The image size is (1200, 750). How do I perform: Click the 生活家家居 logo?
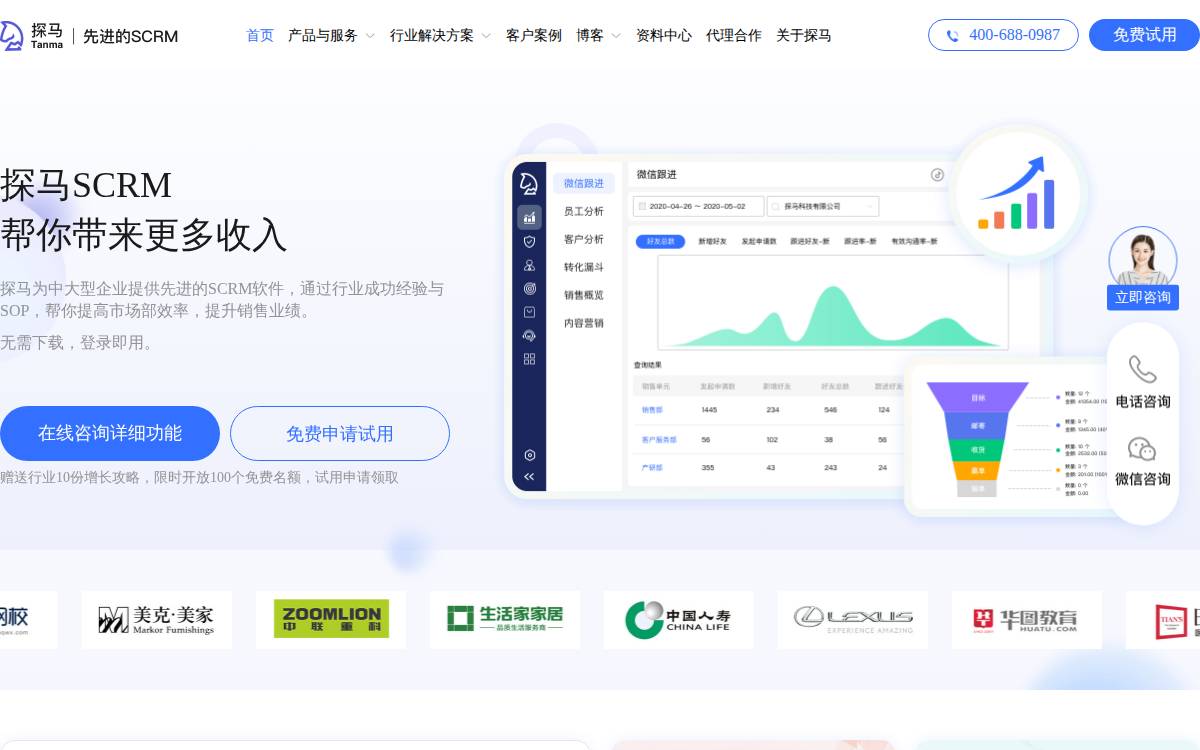tap(505, 620)
